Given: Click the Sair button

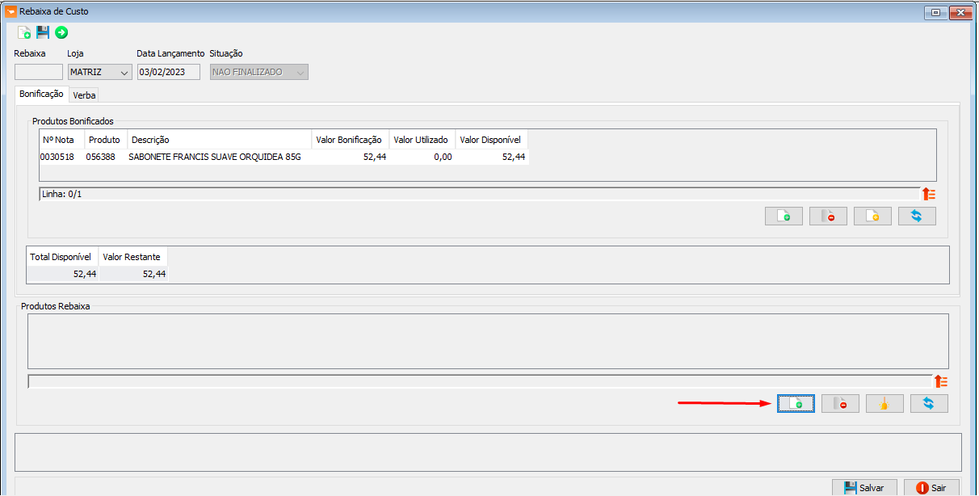Looking at the screenshot, I should point(932,488).
